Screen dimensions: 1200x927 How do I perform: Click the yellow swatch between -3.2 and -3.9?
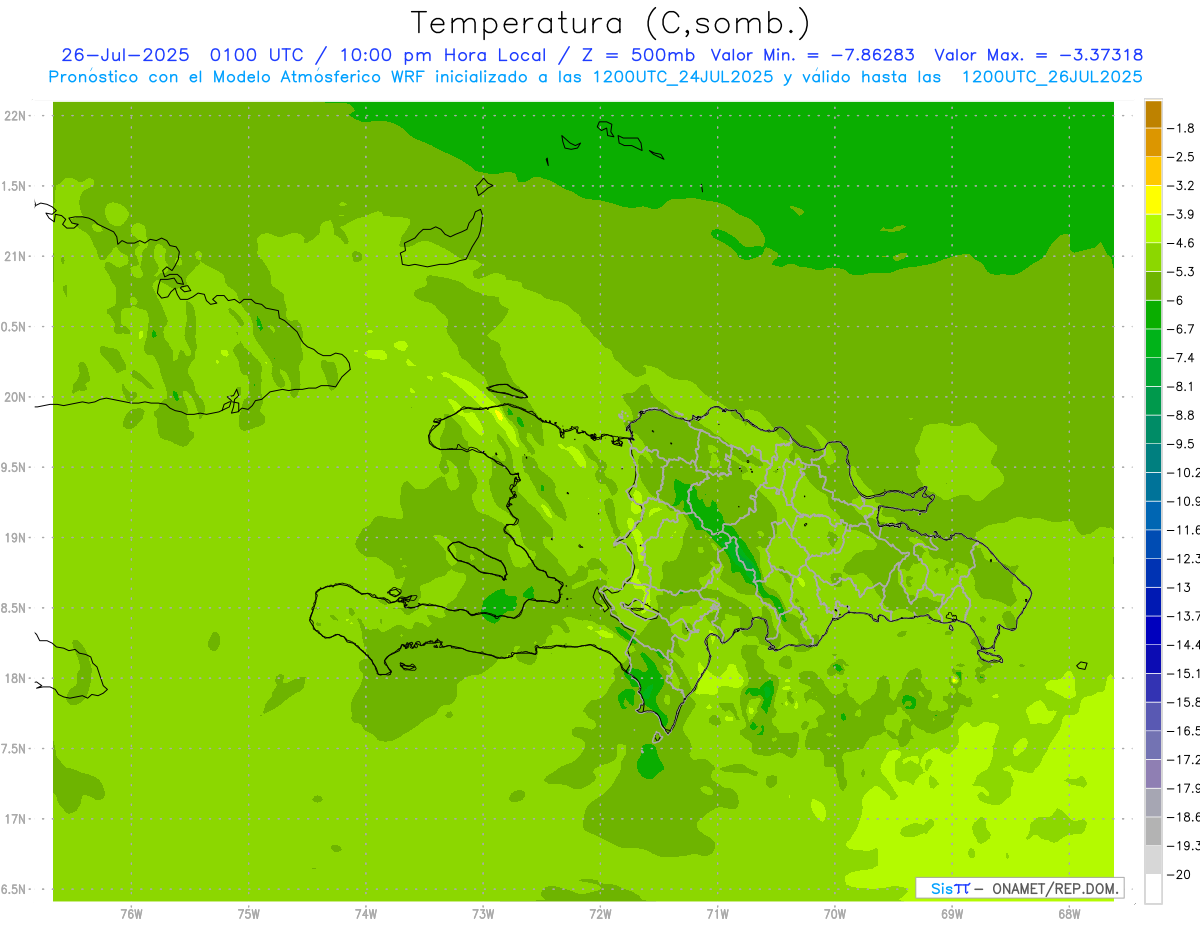pos(1153,200)
